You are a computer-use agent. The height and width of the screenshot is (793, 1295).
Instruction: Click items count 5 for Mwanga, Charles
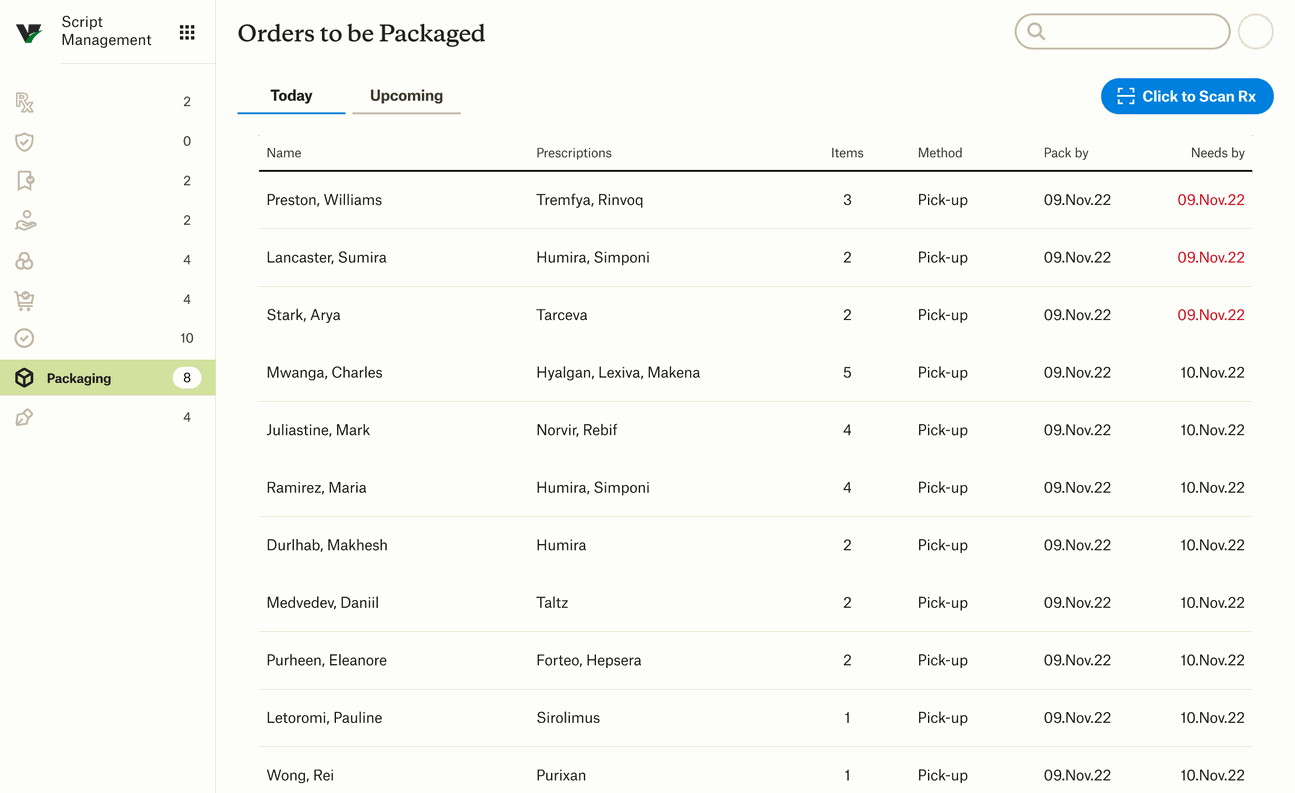point(847,373)
